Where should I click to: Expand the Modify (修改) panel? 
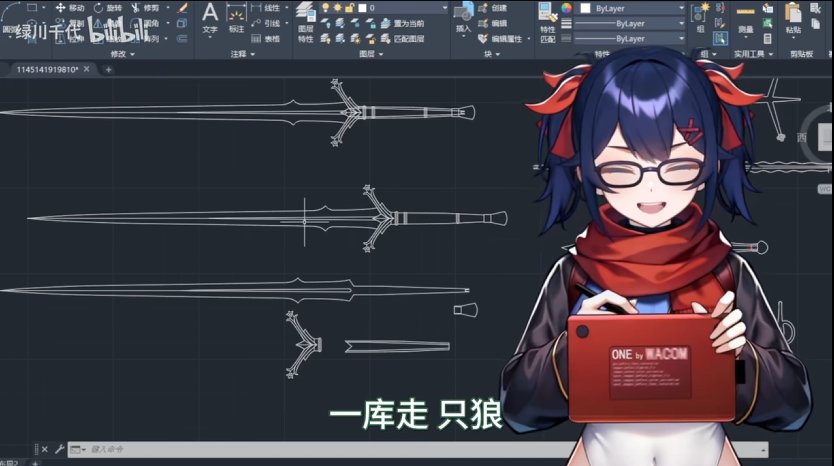[123, 54]
